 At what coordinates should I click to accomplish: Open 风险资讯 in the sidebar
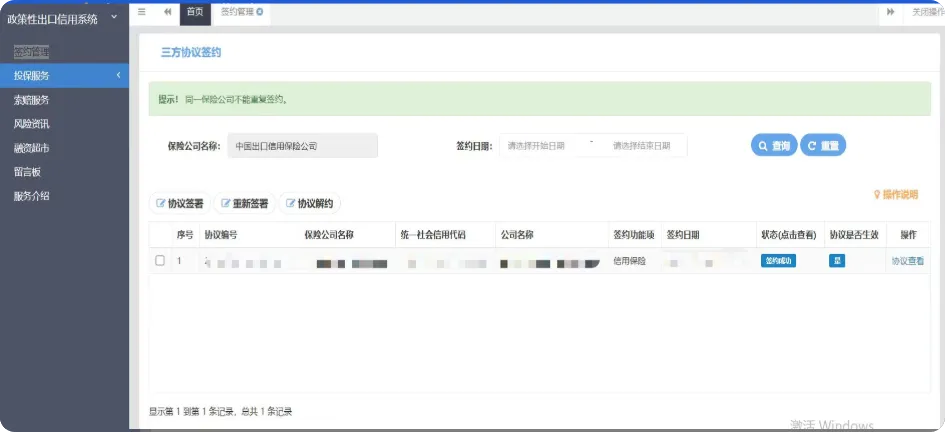tap(32, 124)
